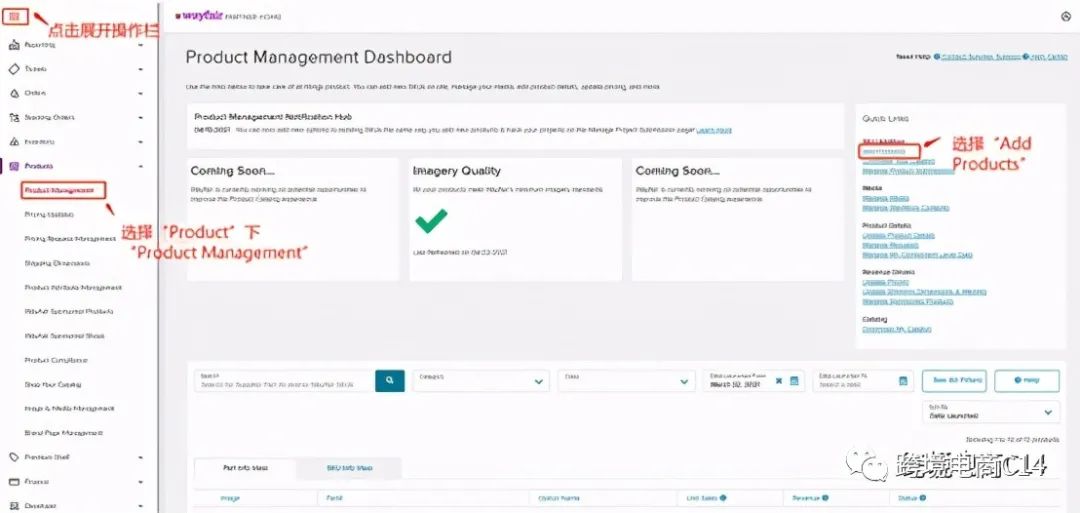Open the Class filter dropdown
Viewport: 1080px width, 513px height.
point(626,381)
